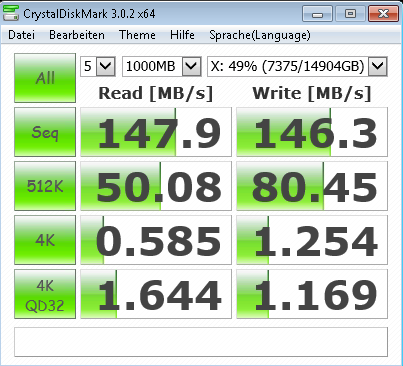Click the Seq write result 146.3
The height and width of the screenshot is (366, 403).
click(x=312, y=132)
